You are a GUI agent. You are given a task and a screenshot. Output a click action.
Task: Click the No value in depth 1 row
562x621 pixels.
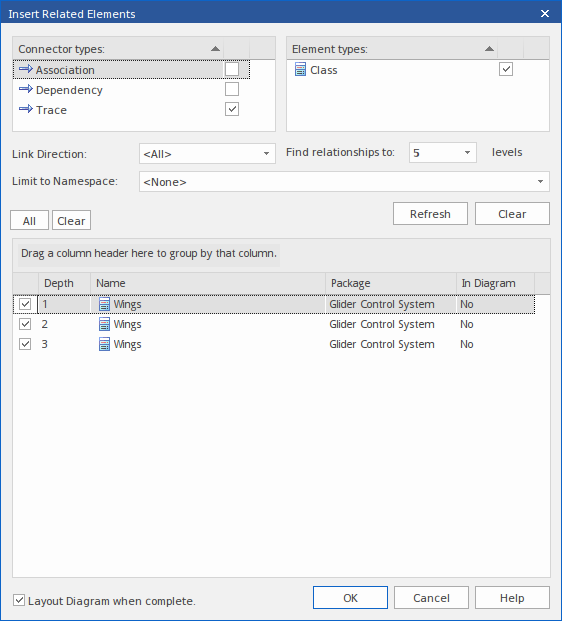[x=467, y=304]
